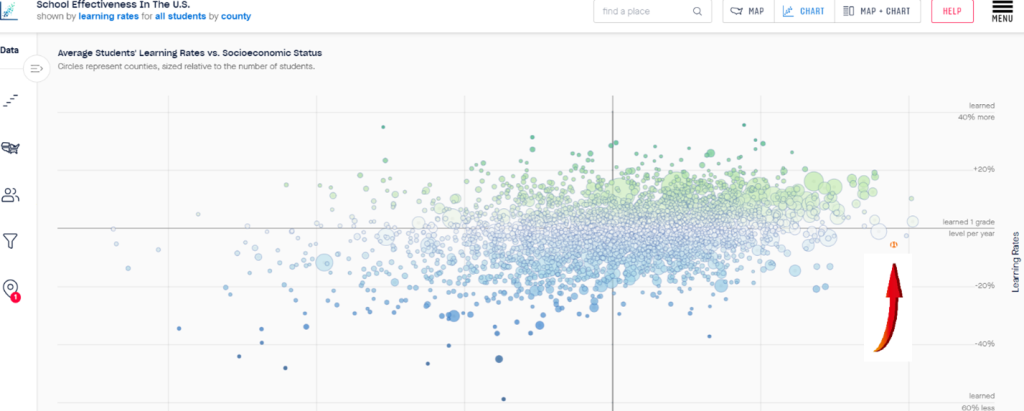Open the location pin with notification badge

(x=11, y=289)
